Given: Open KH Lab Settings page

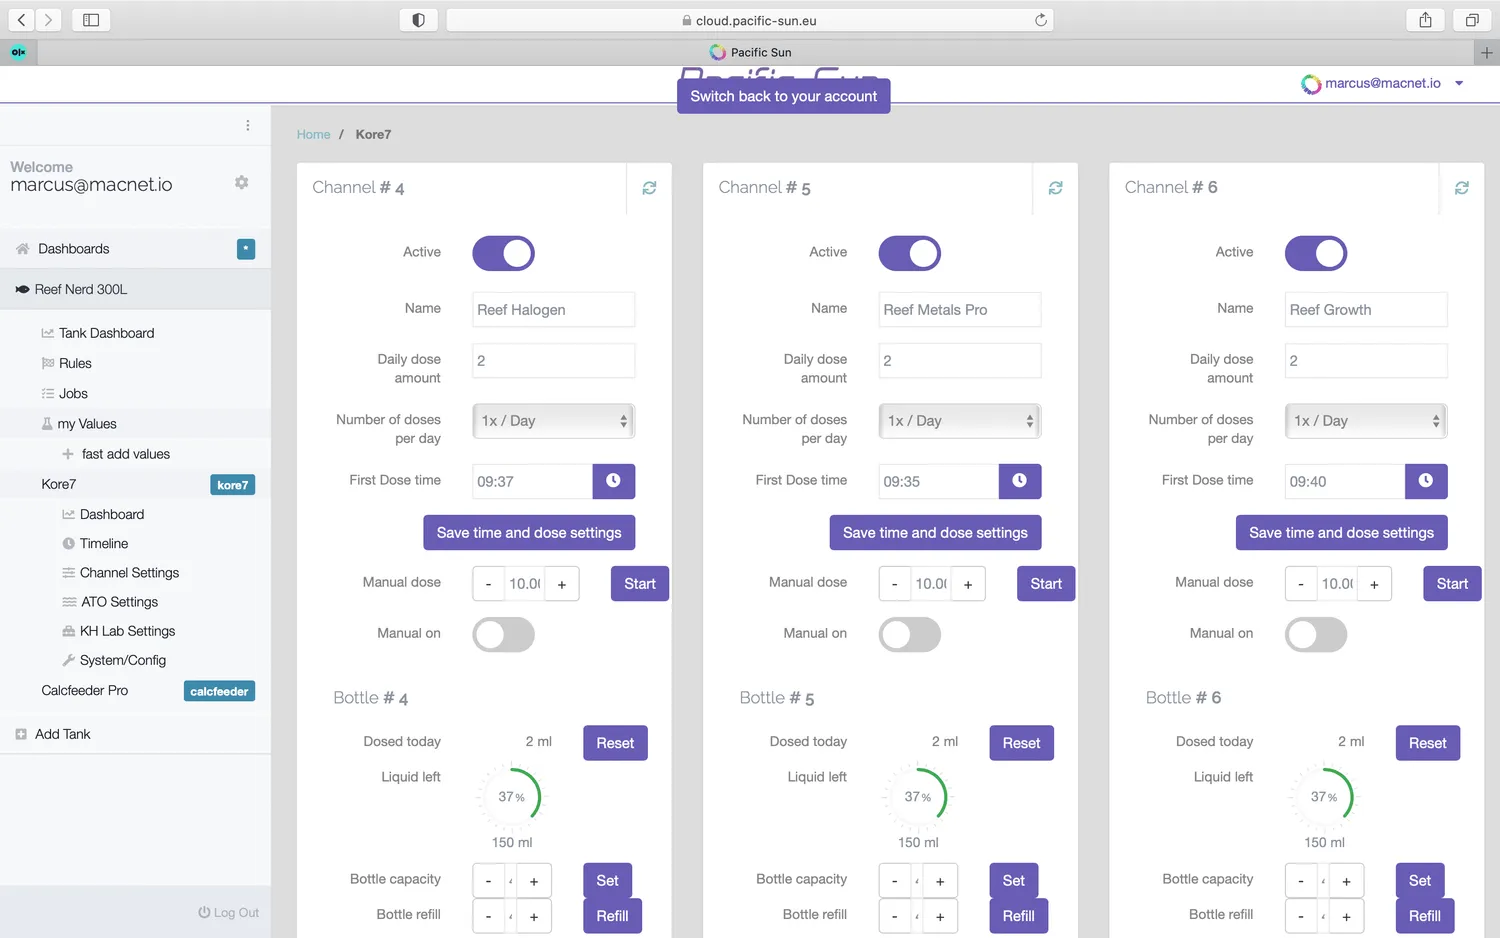Looking at the screenshot, I should tap(127, 631).
